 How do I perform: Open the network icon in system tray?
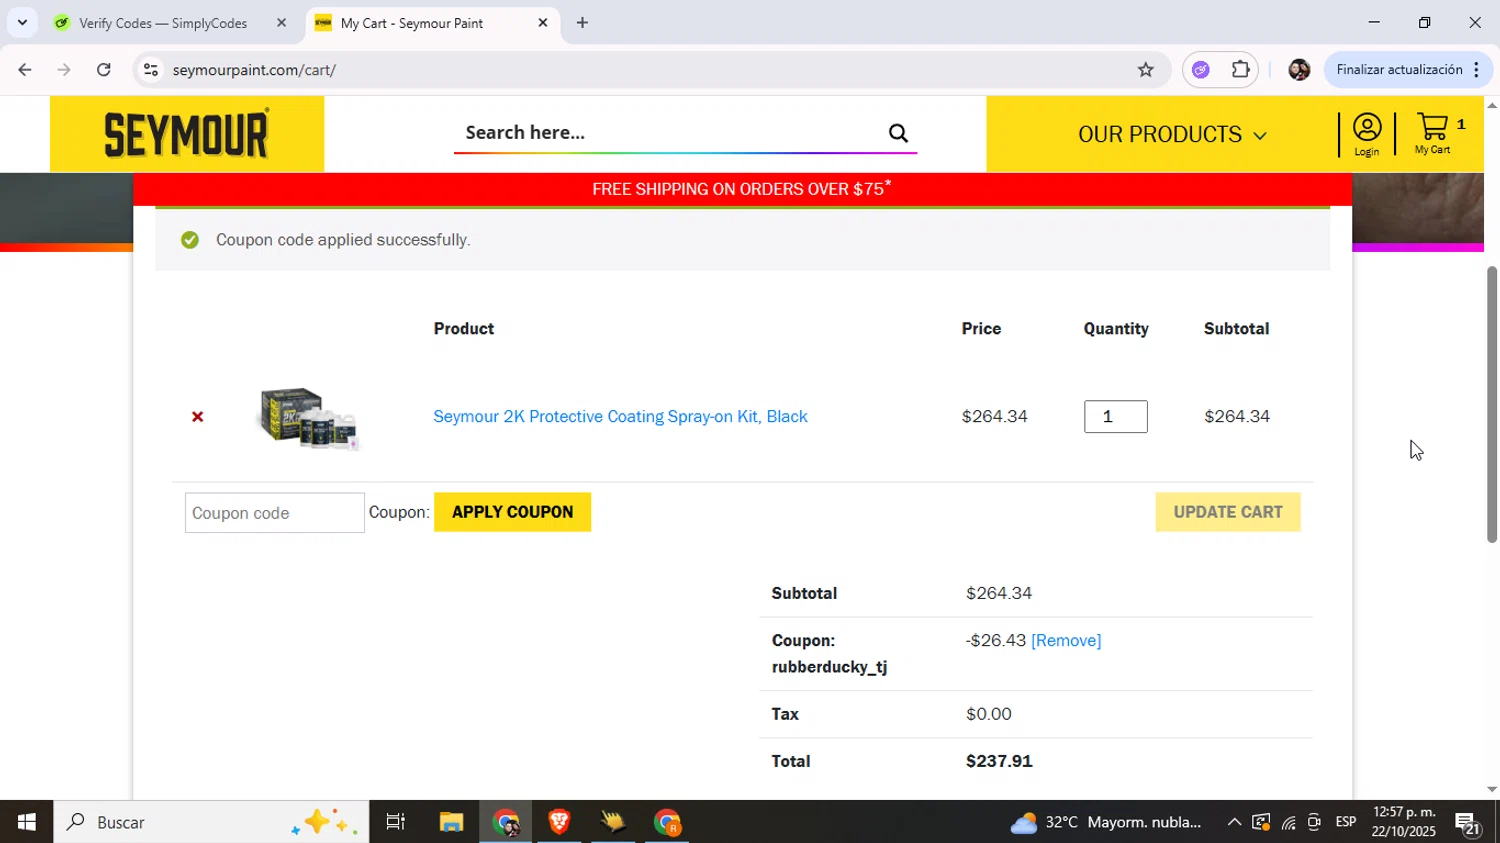pos(1288,822)
